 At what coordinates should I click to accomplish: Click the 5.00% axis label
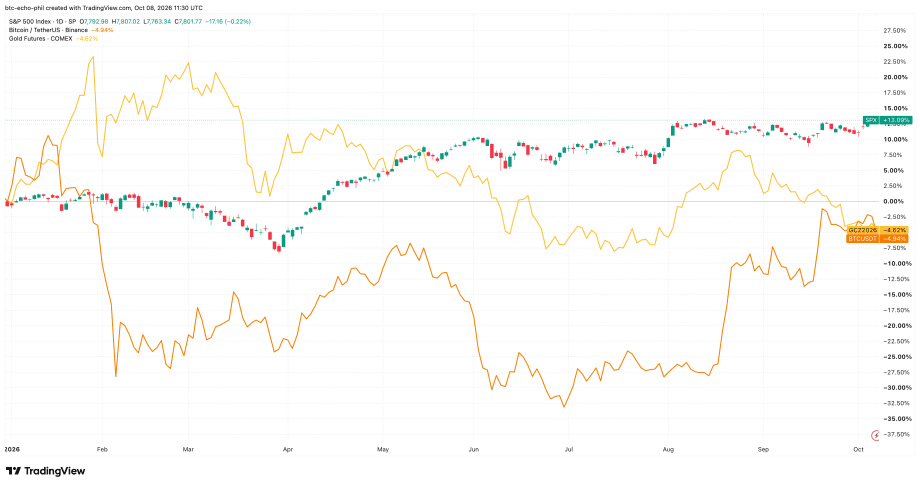click(896, 170)
